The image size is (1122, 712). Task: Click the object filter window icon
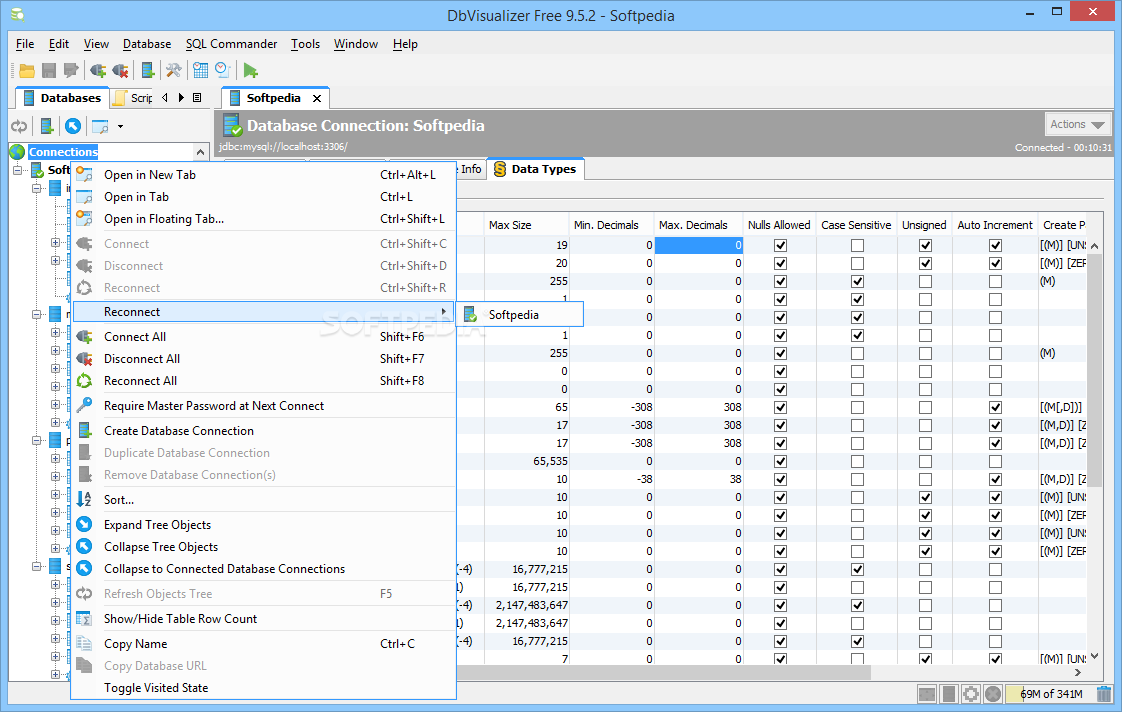100,127
